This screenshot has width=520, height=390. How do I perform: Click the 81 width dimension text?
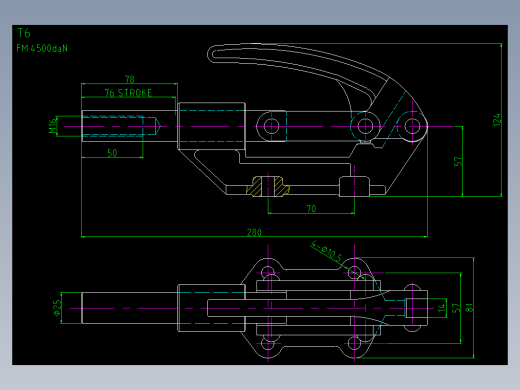point(469,307)
